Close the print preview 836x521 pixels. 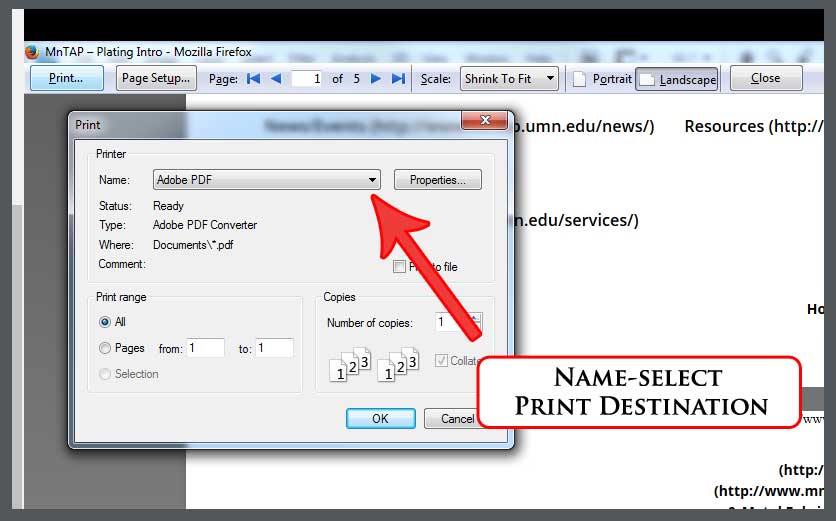766,78
